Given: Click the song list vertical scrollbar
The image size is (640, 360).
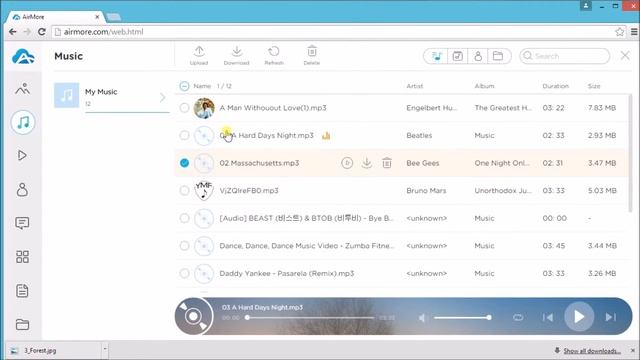Looking at the screenshot, I should (x=630, y=153).
